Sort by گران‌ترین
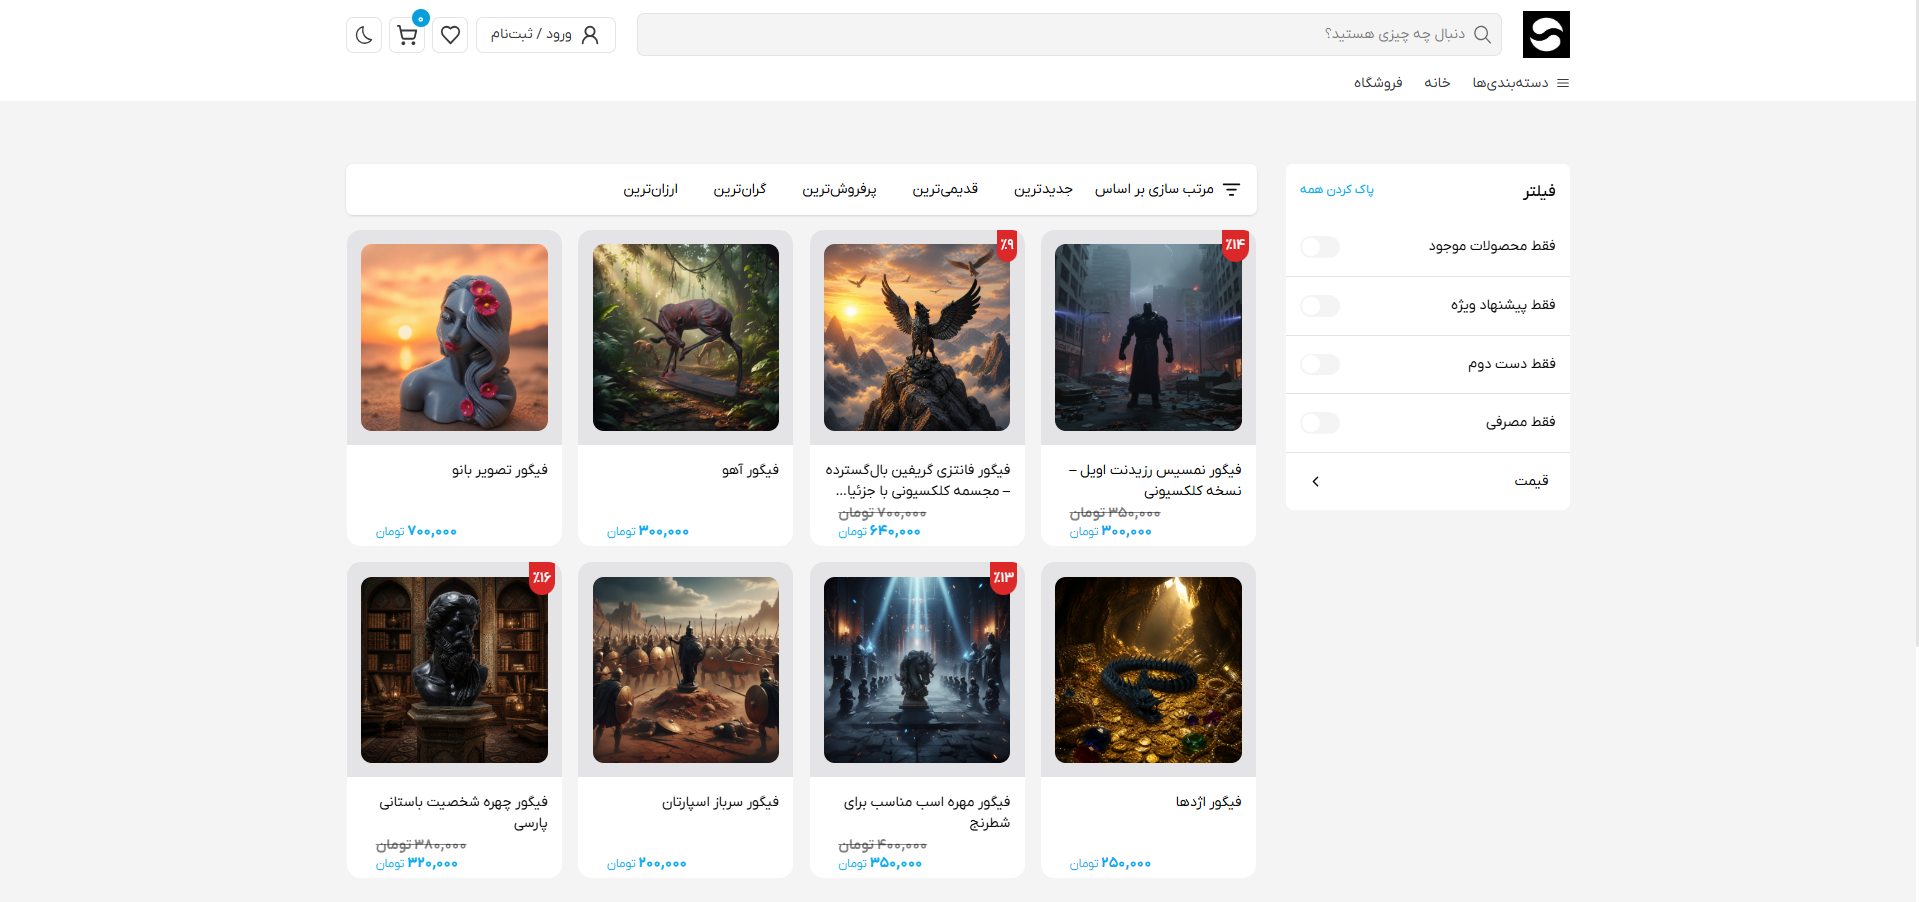This screenshot has height=902, width=1919. pyautogui.click(x=740, y=189)
